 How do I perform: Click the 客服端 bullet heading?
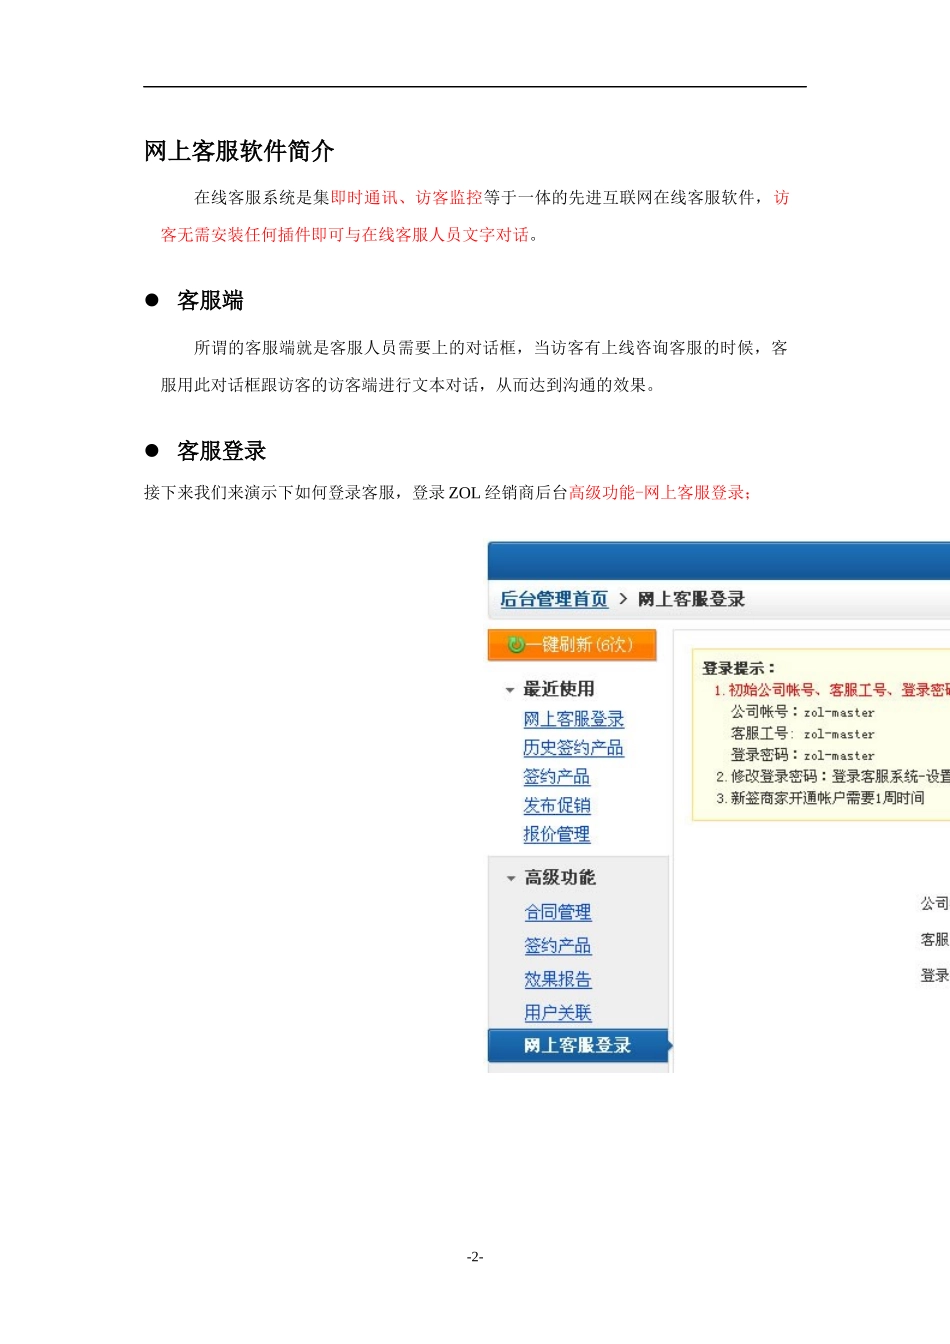point(210,301)
